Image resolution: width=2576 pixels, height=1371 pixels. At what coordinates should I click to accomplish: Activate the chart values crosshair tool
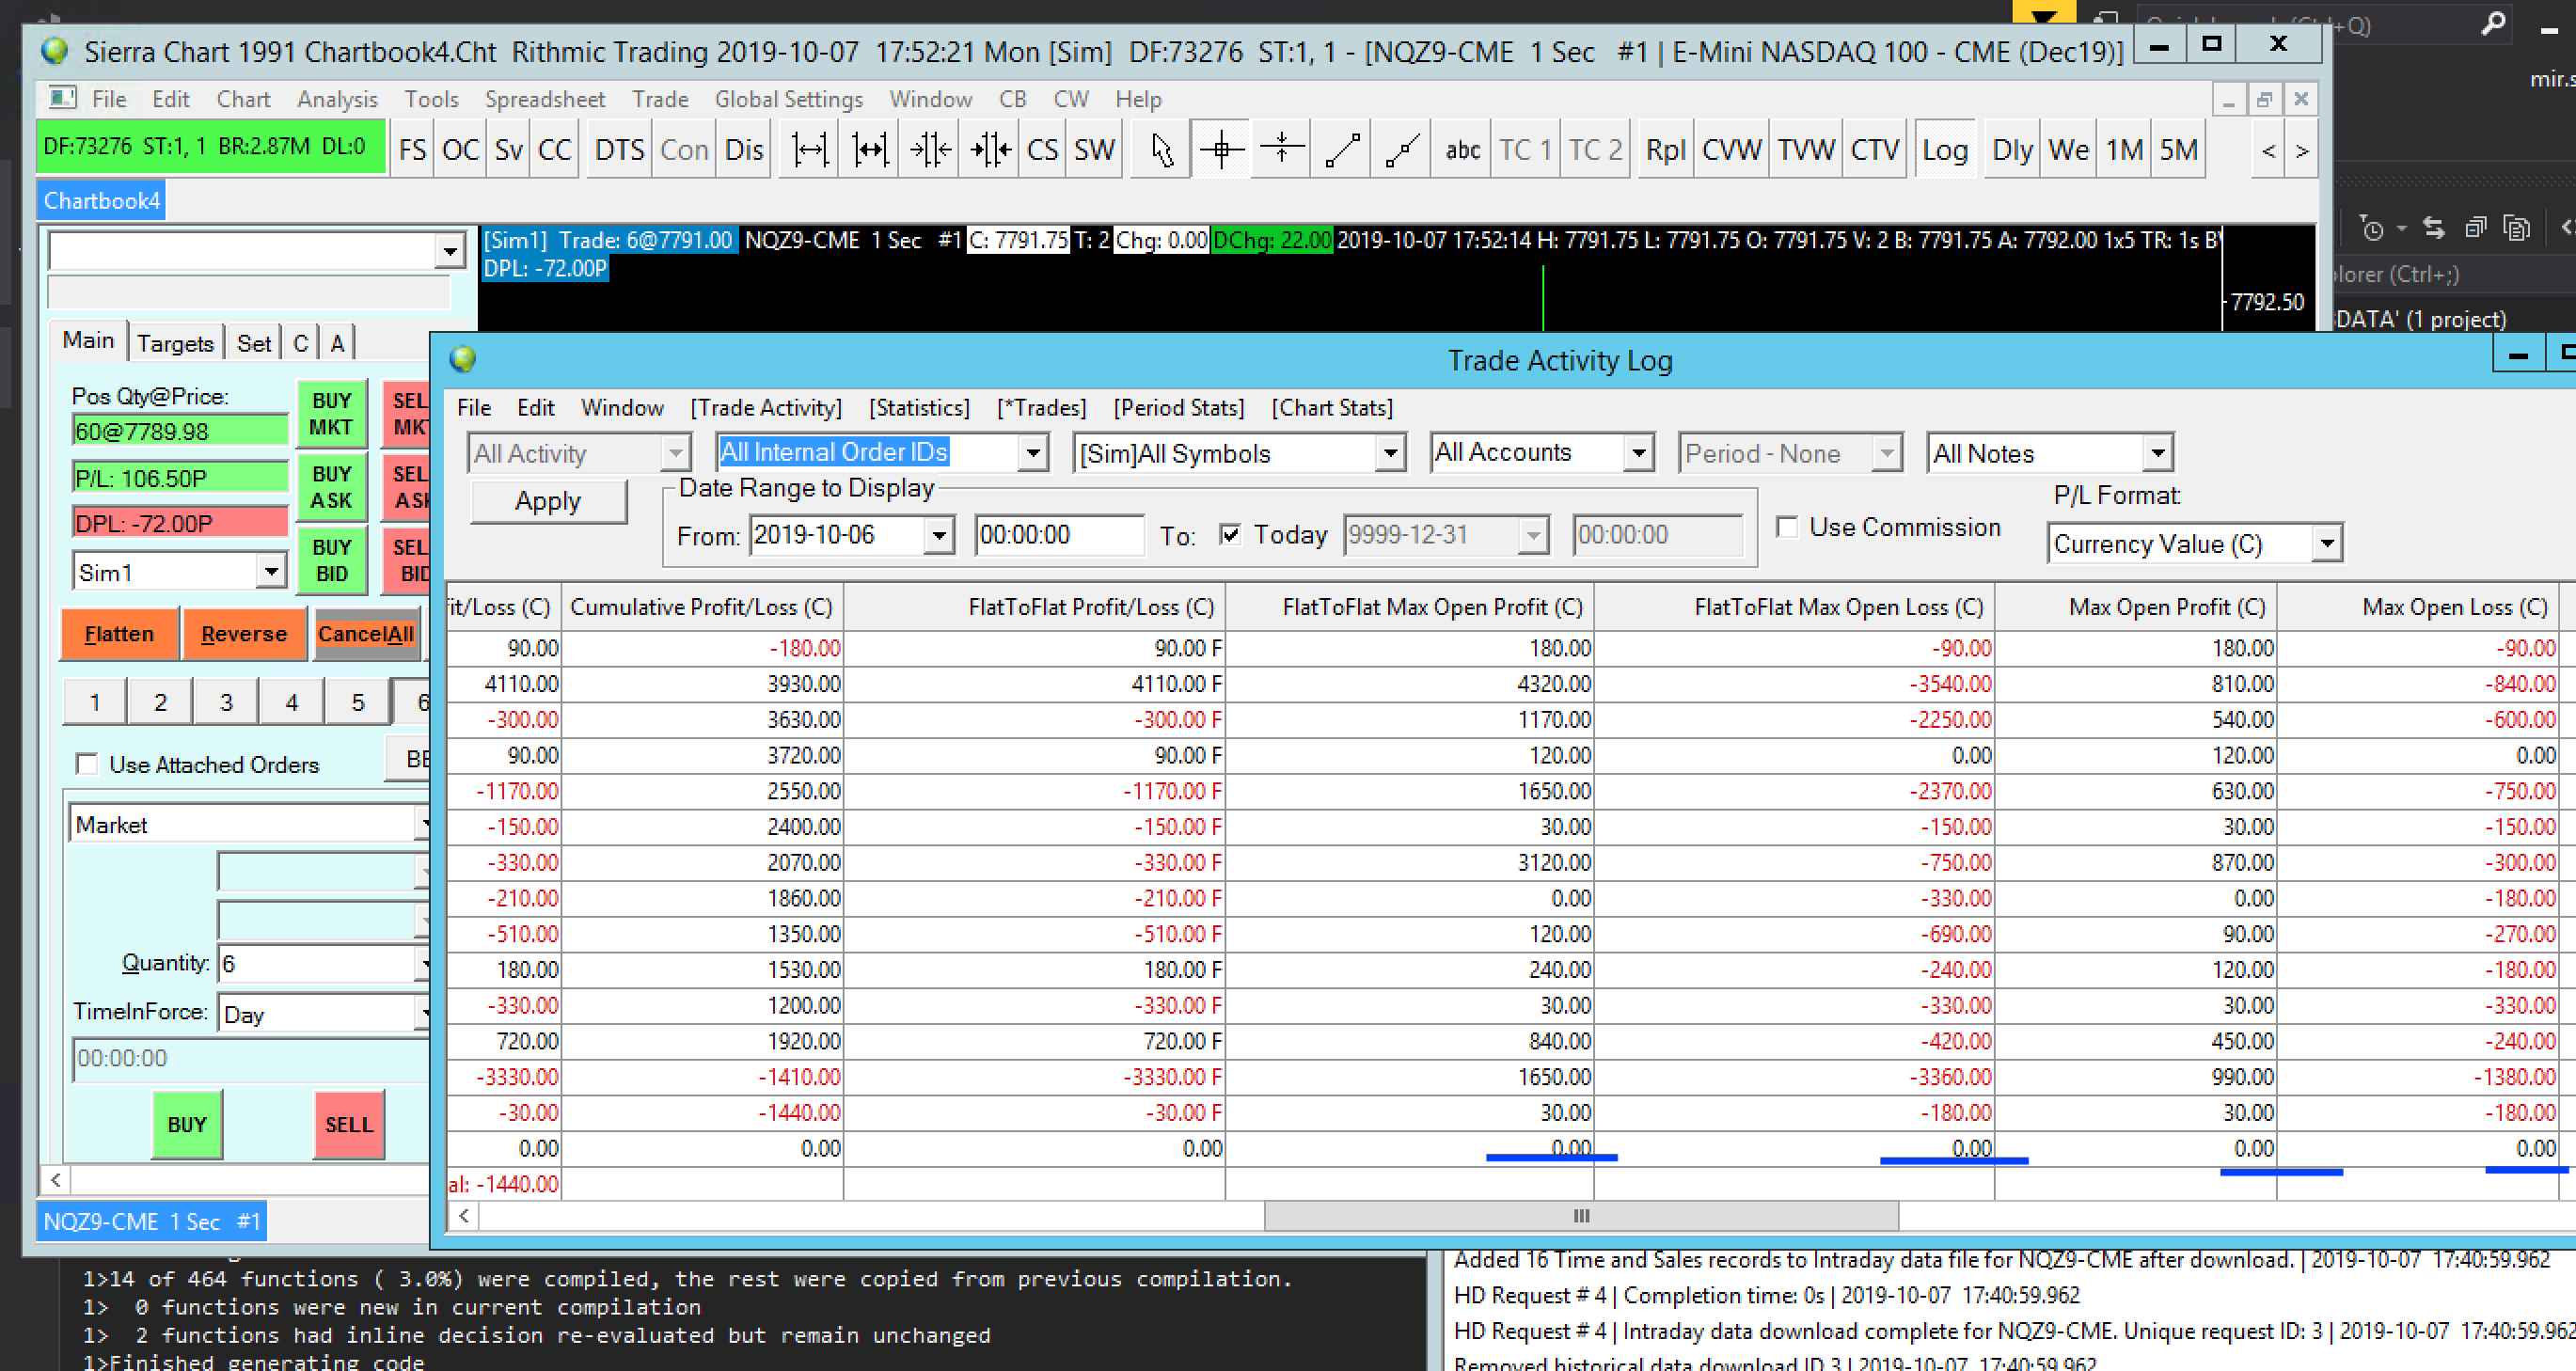click(1221, 150)
